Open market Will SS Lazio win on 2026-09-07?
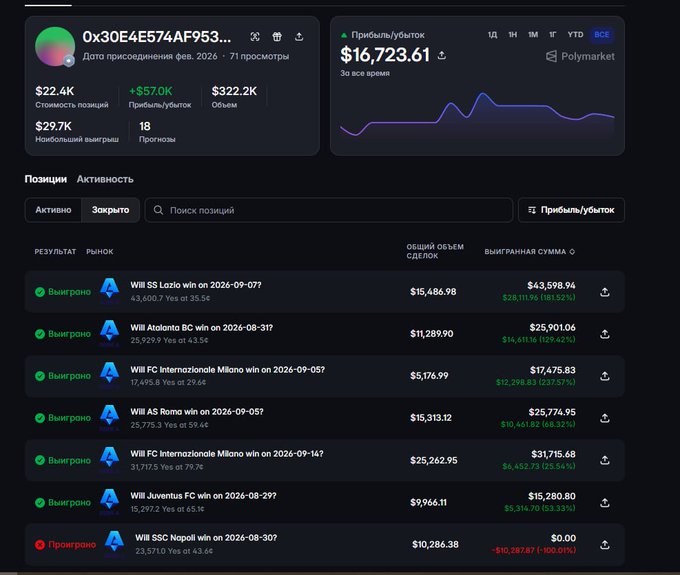This screenshot has height=575, width=680. coord(196,285)
